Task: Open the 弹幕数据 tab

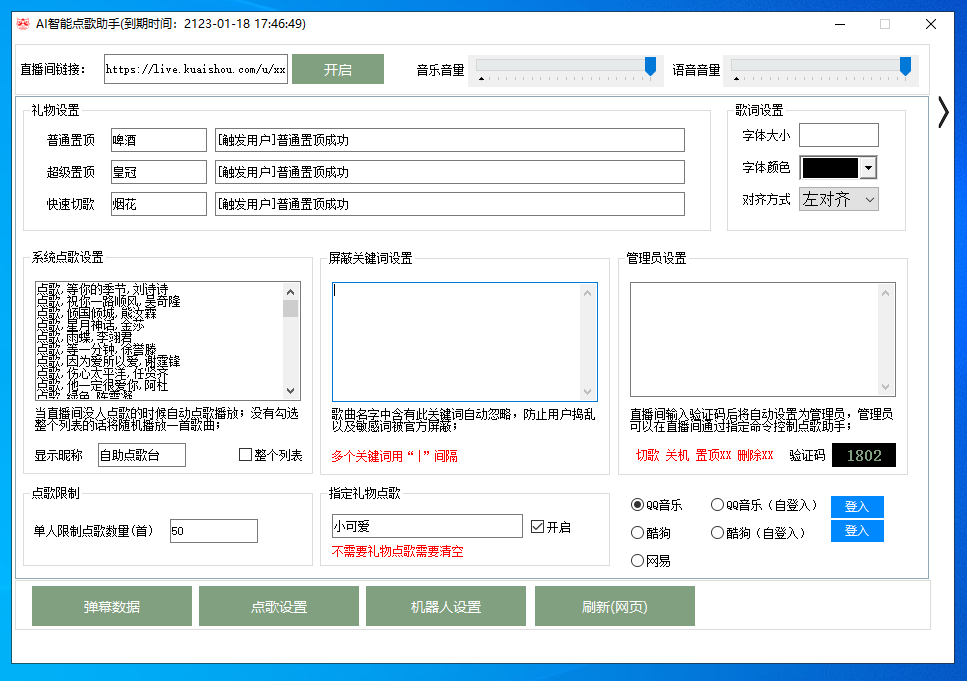Action: pyautogui.click(x=112, y=607)
